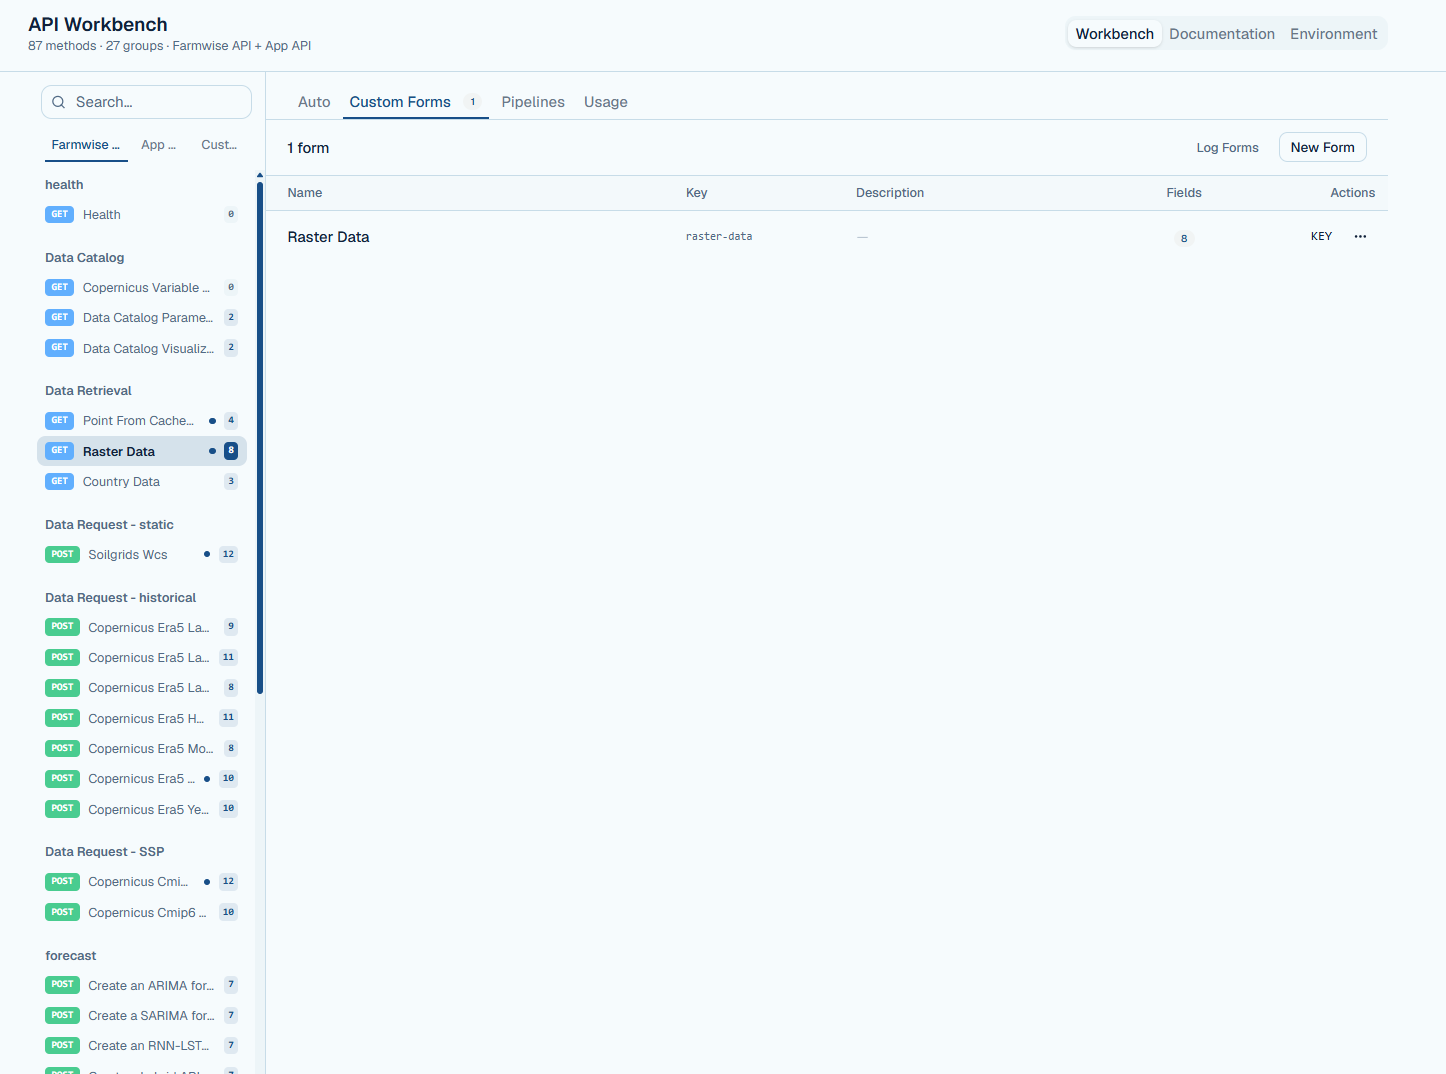Open the Pipelines tab
Viewport: 1446px width, 1074px height.
point(533,102)
